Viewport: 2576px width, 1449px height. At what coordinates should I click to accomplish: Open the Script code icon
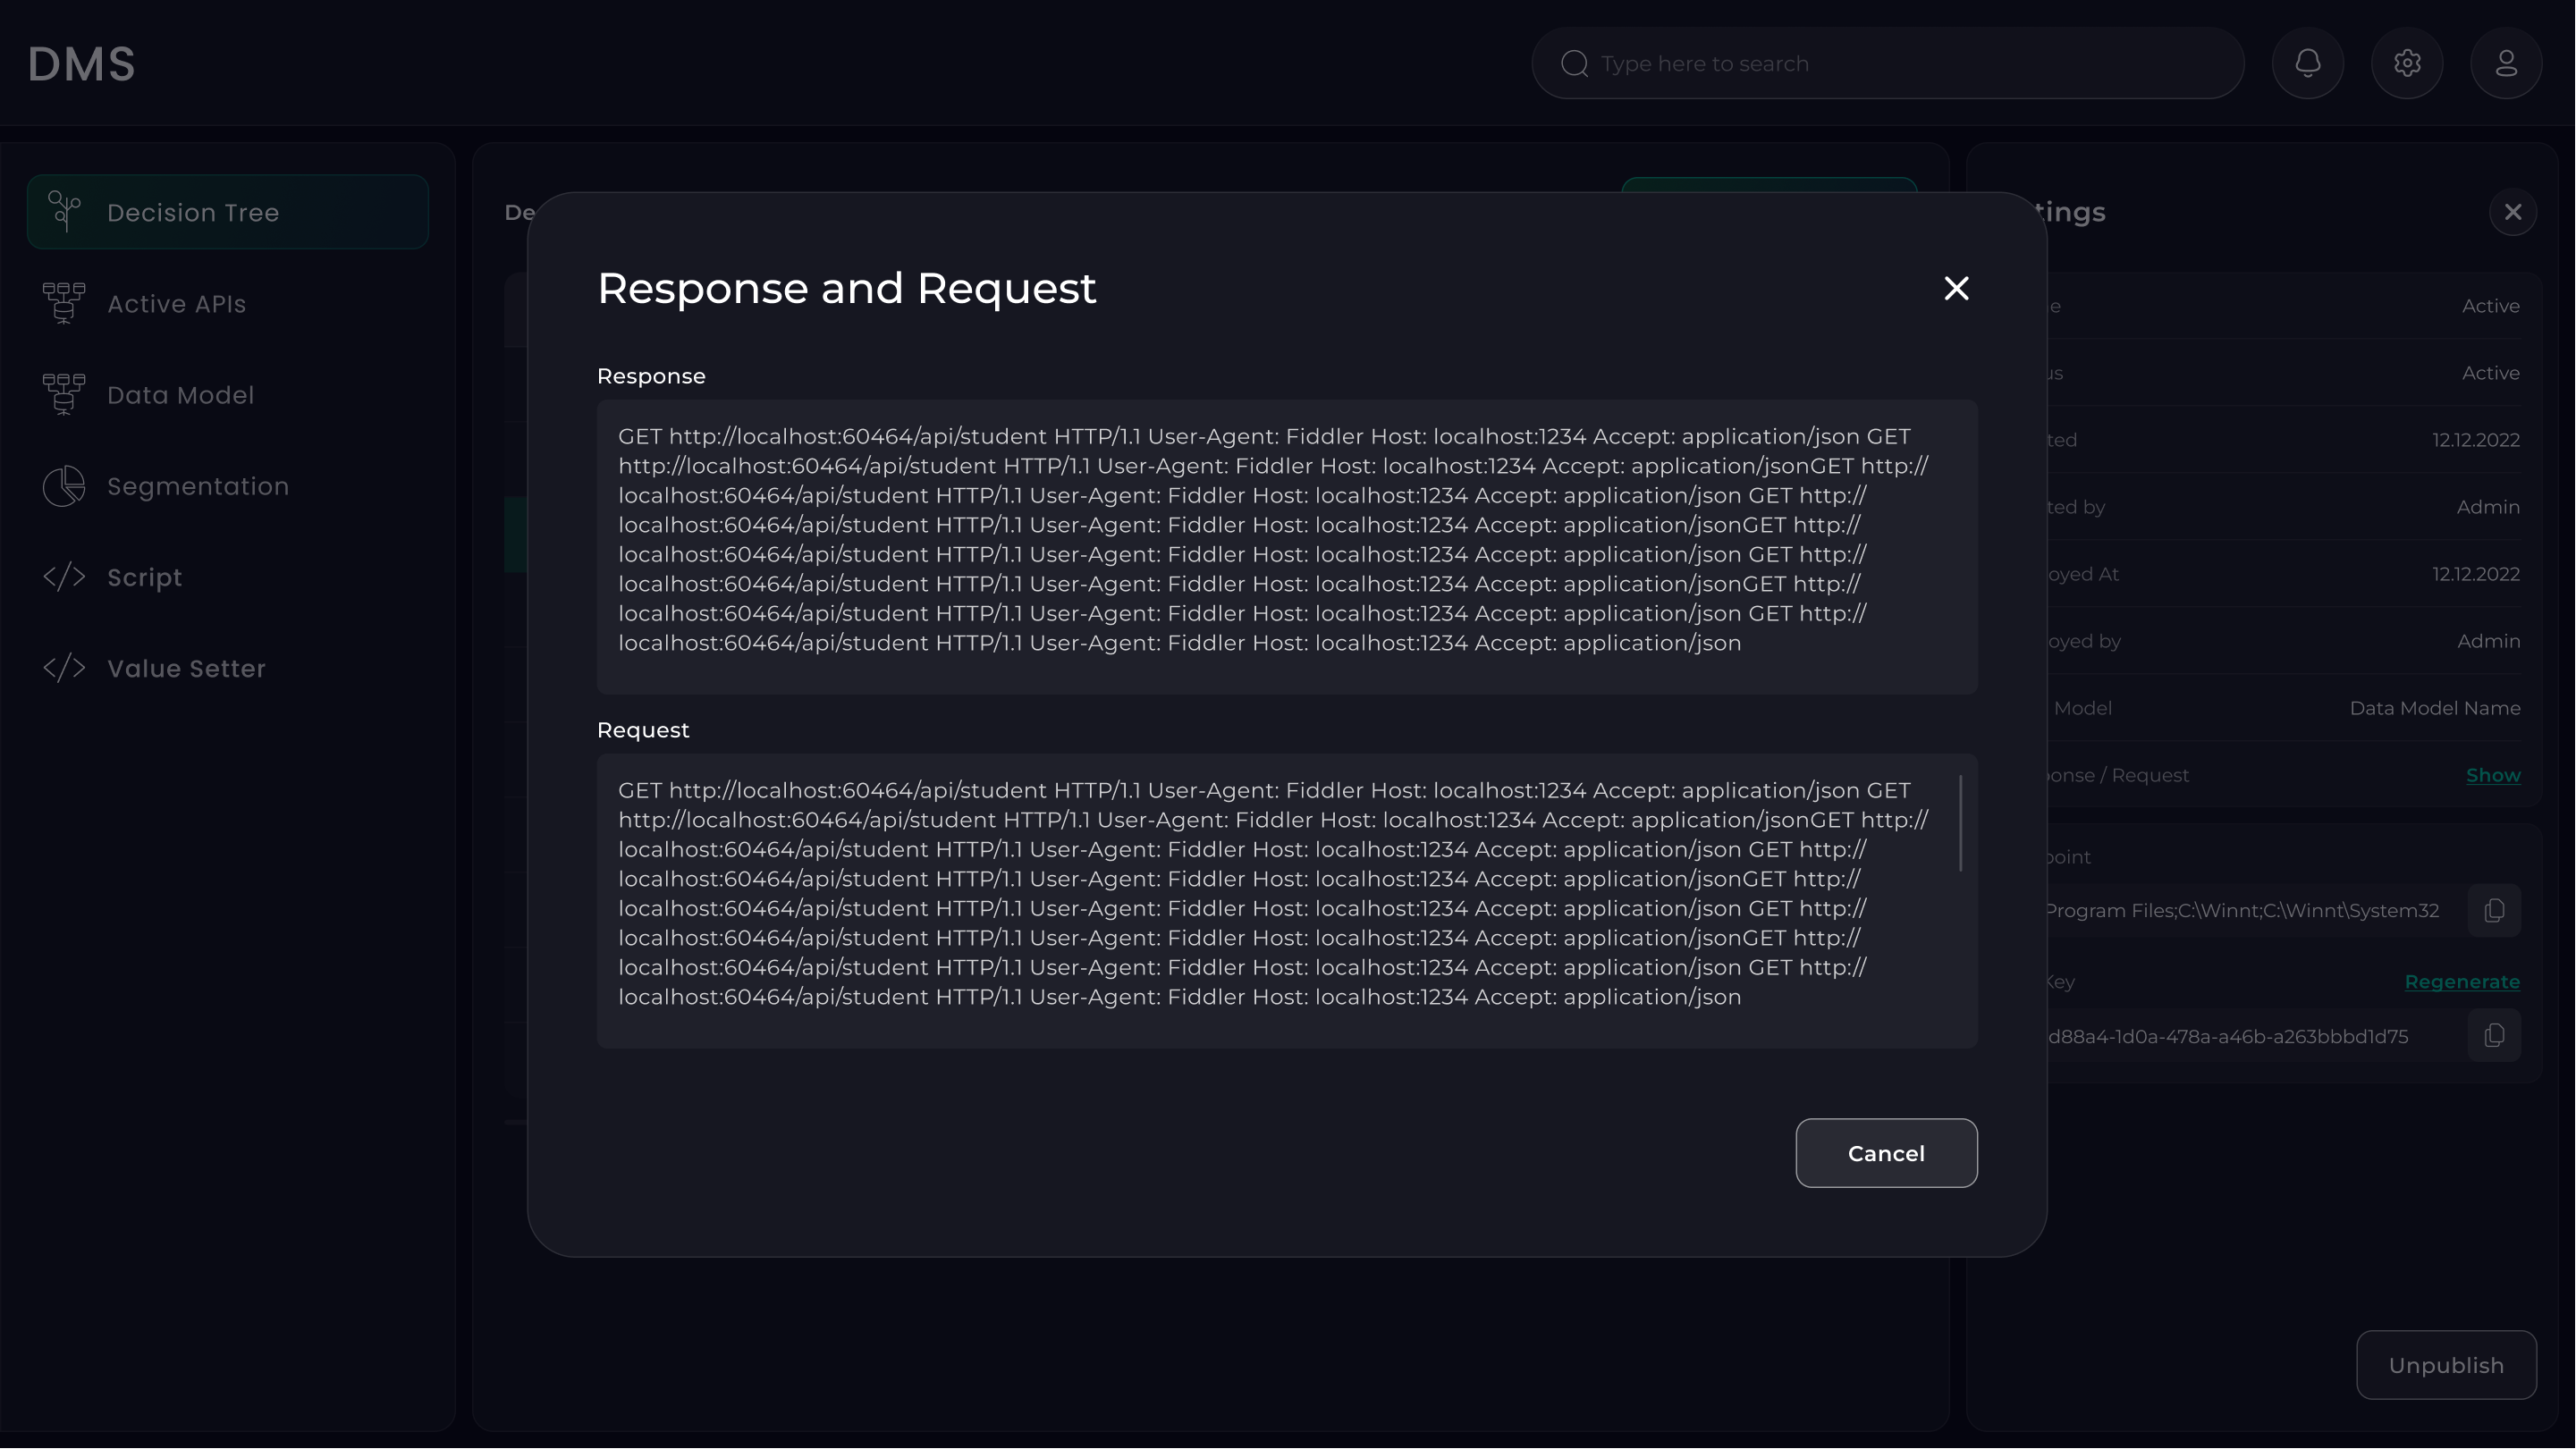64,577
